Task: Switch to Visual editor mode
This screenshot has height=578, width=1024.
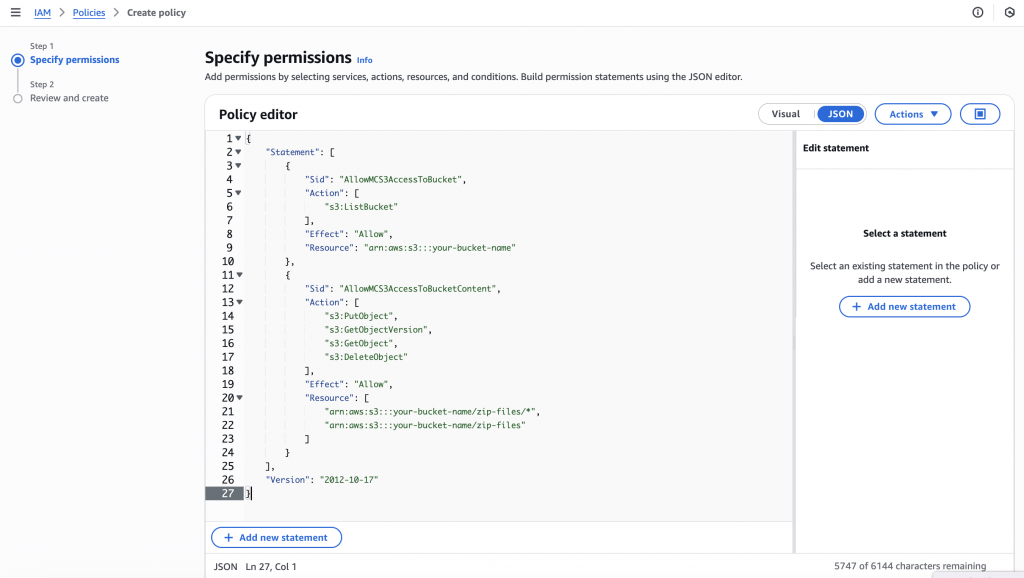Action: point(786,114)
